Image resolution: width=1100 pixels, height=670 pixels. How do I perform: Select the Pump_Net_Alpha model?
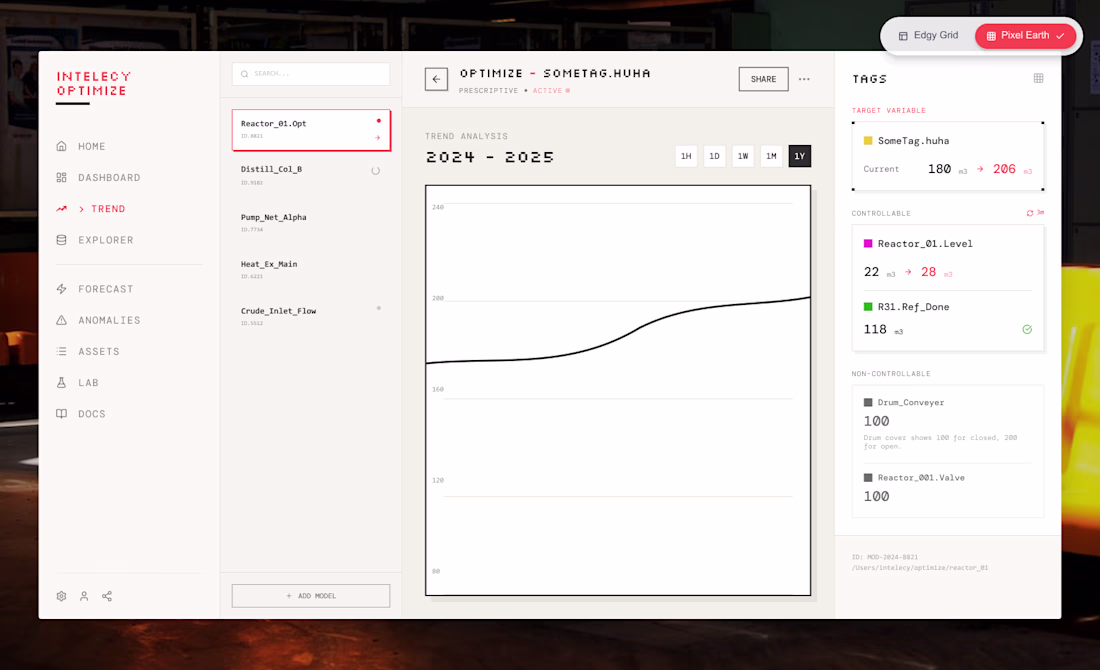point(311,222)
